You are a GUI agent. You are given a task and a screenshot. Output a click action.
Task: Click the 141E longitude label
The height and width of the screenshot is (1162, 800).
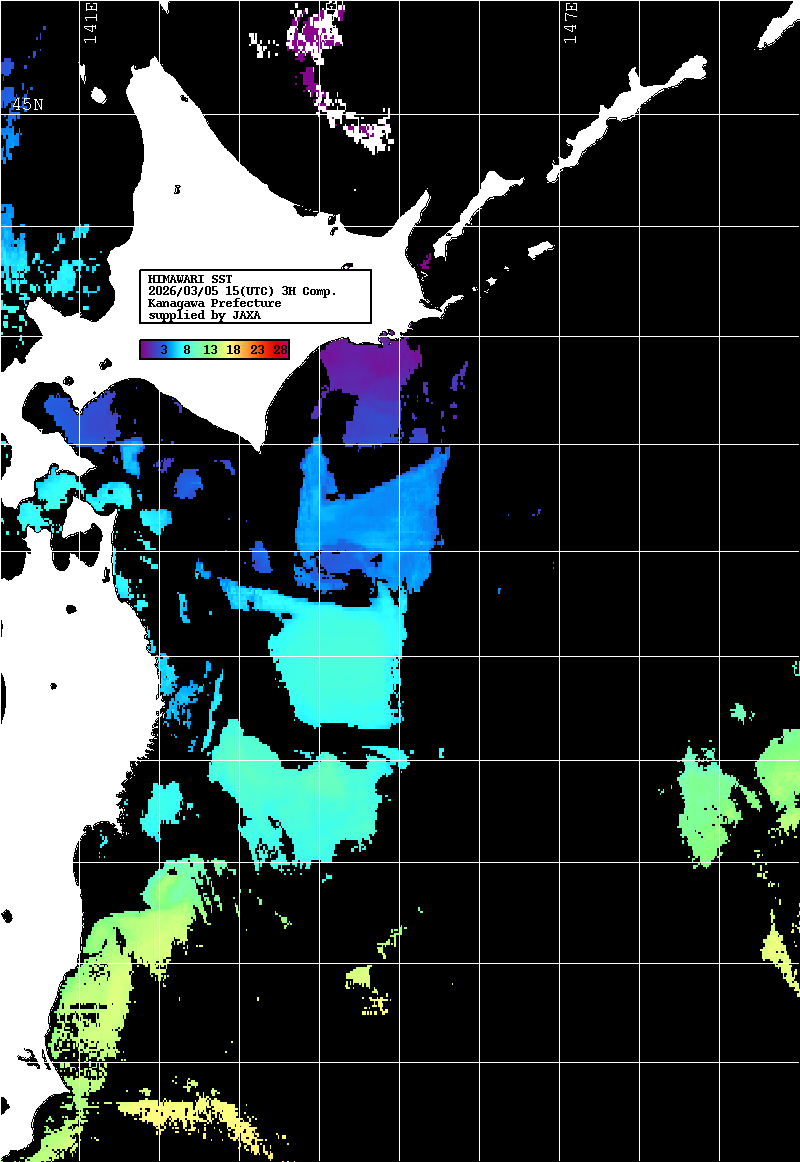pyautogui.click(x=90, y=22)
